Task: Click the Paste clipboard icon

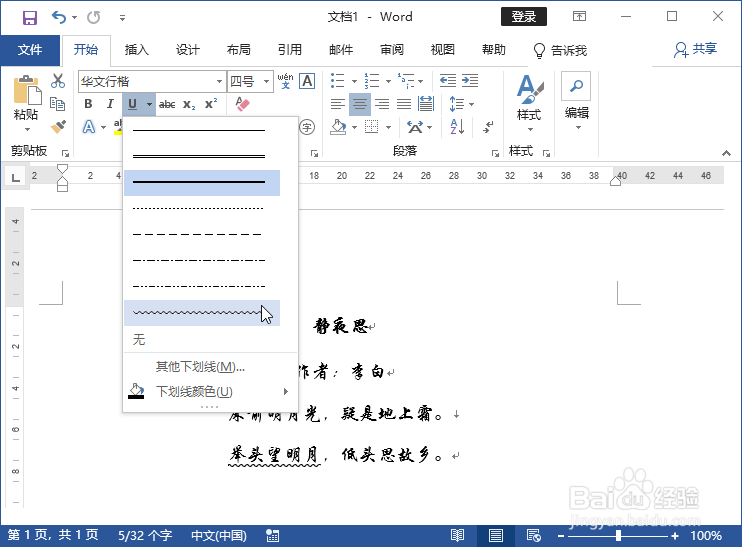Action: click(x=26, y=90)
